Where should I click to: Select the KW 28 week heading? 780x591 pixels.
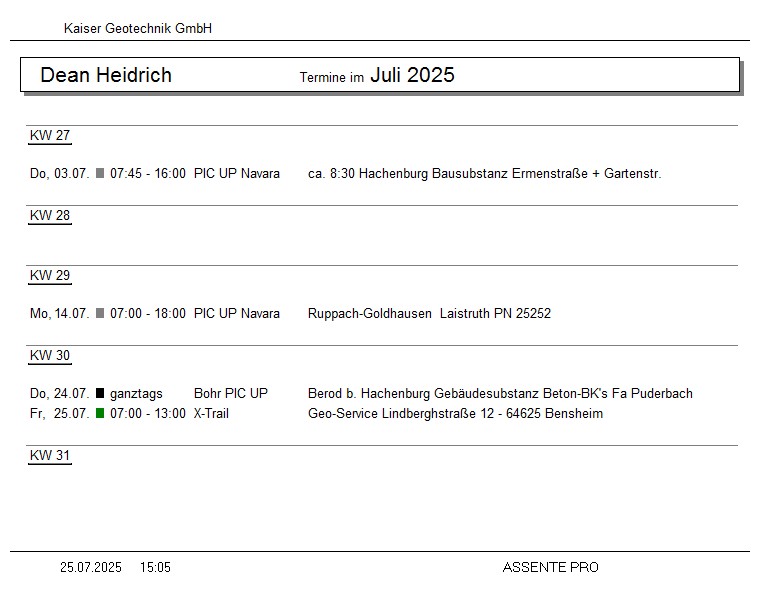click(x=50, y=216)
